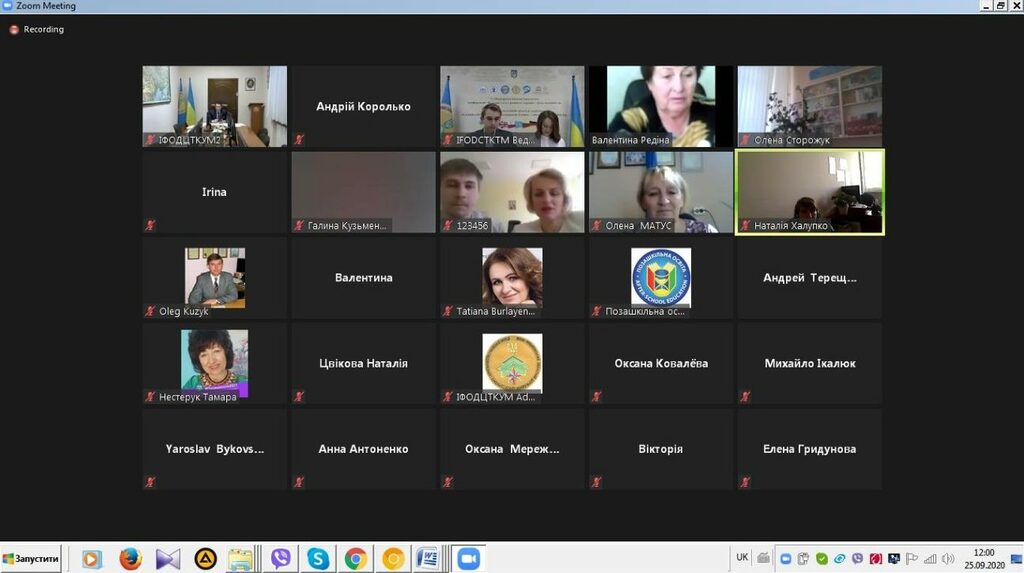Click muted mic icon on Oleg Kuzyk tile

[x=151, y=311]
